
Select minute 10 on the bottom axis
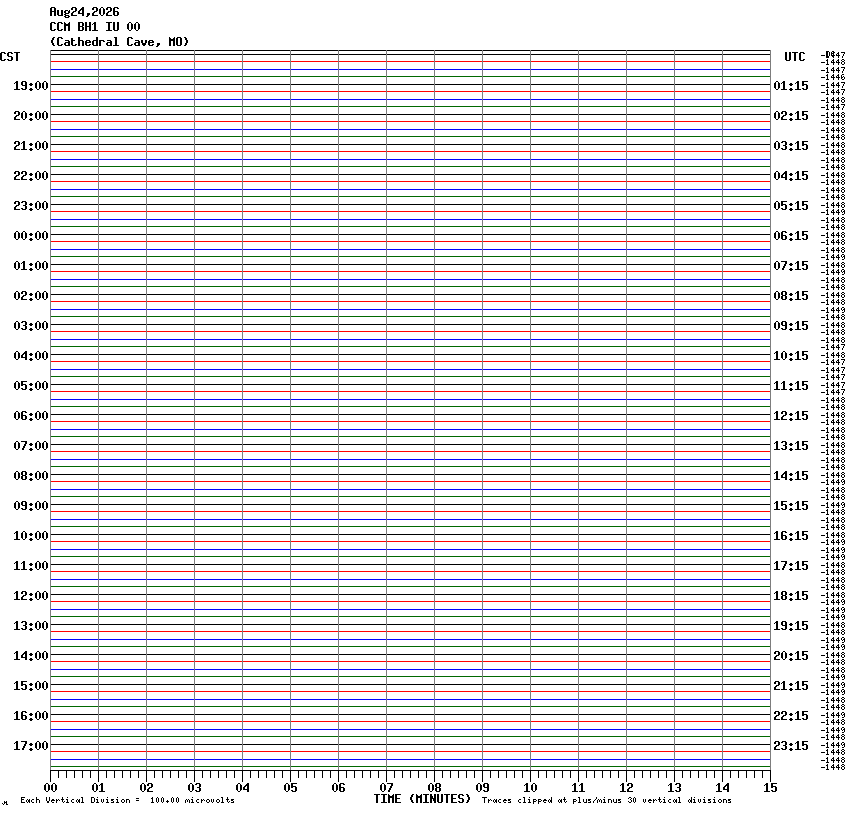click(x=530, y=787)
